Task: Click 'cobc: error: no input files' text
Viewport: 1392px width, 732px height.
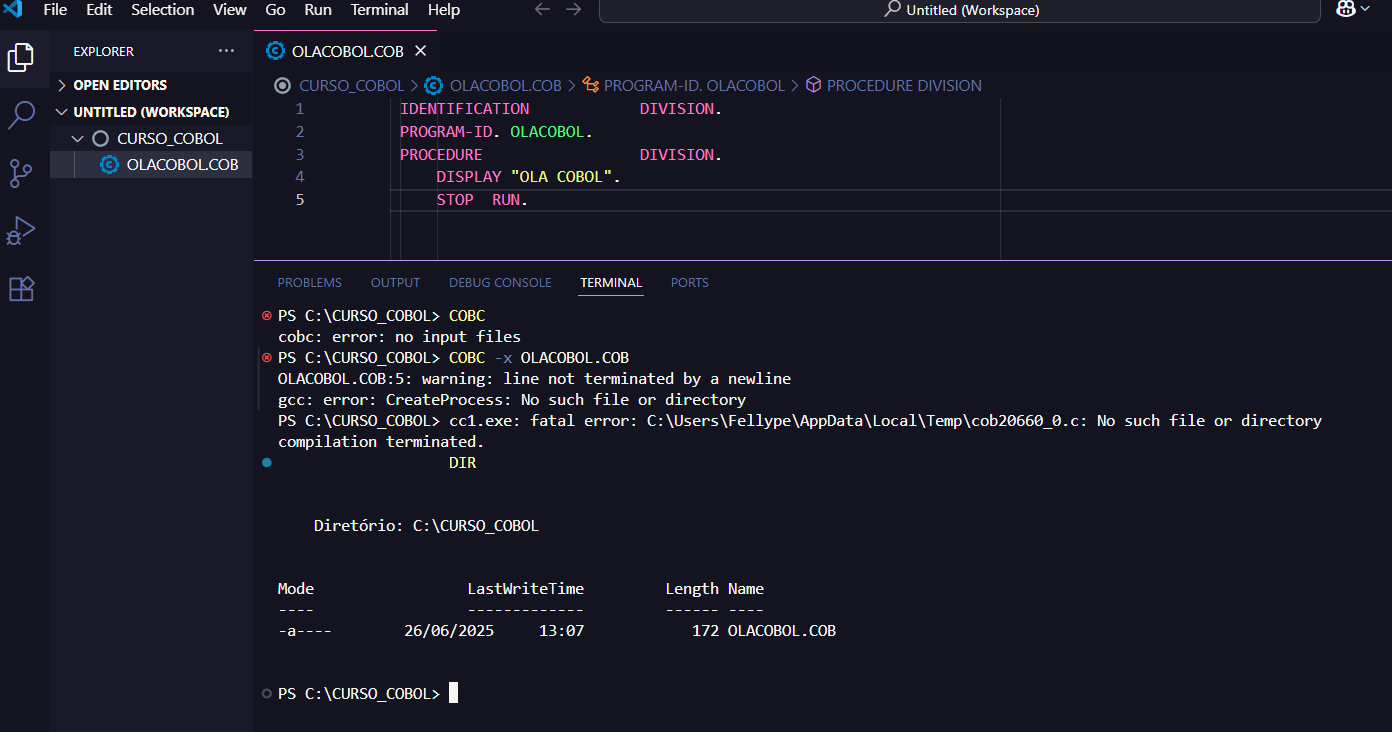Action: coord(399,337)
